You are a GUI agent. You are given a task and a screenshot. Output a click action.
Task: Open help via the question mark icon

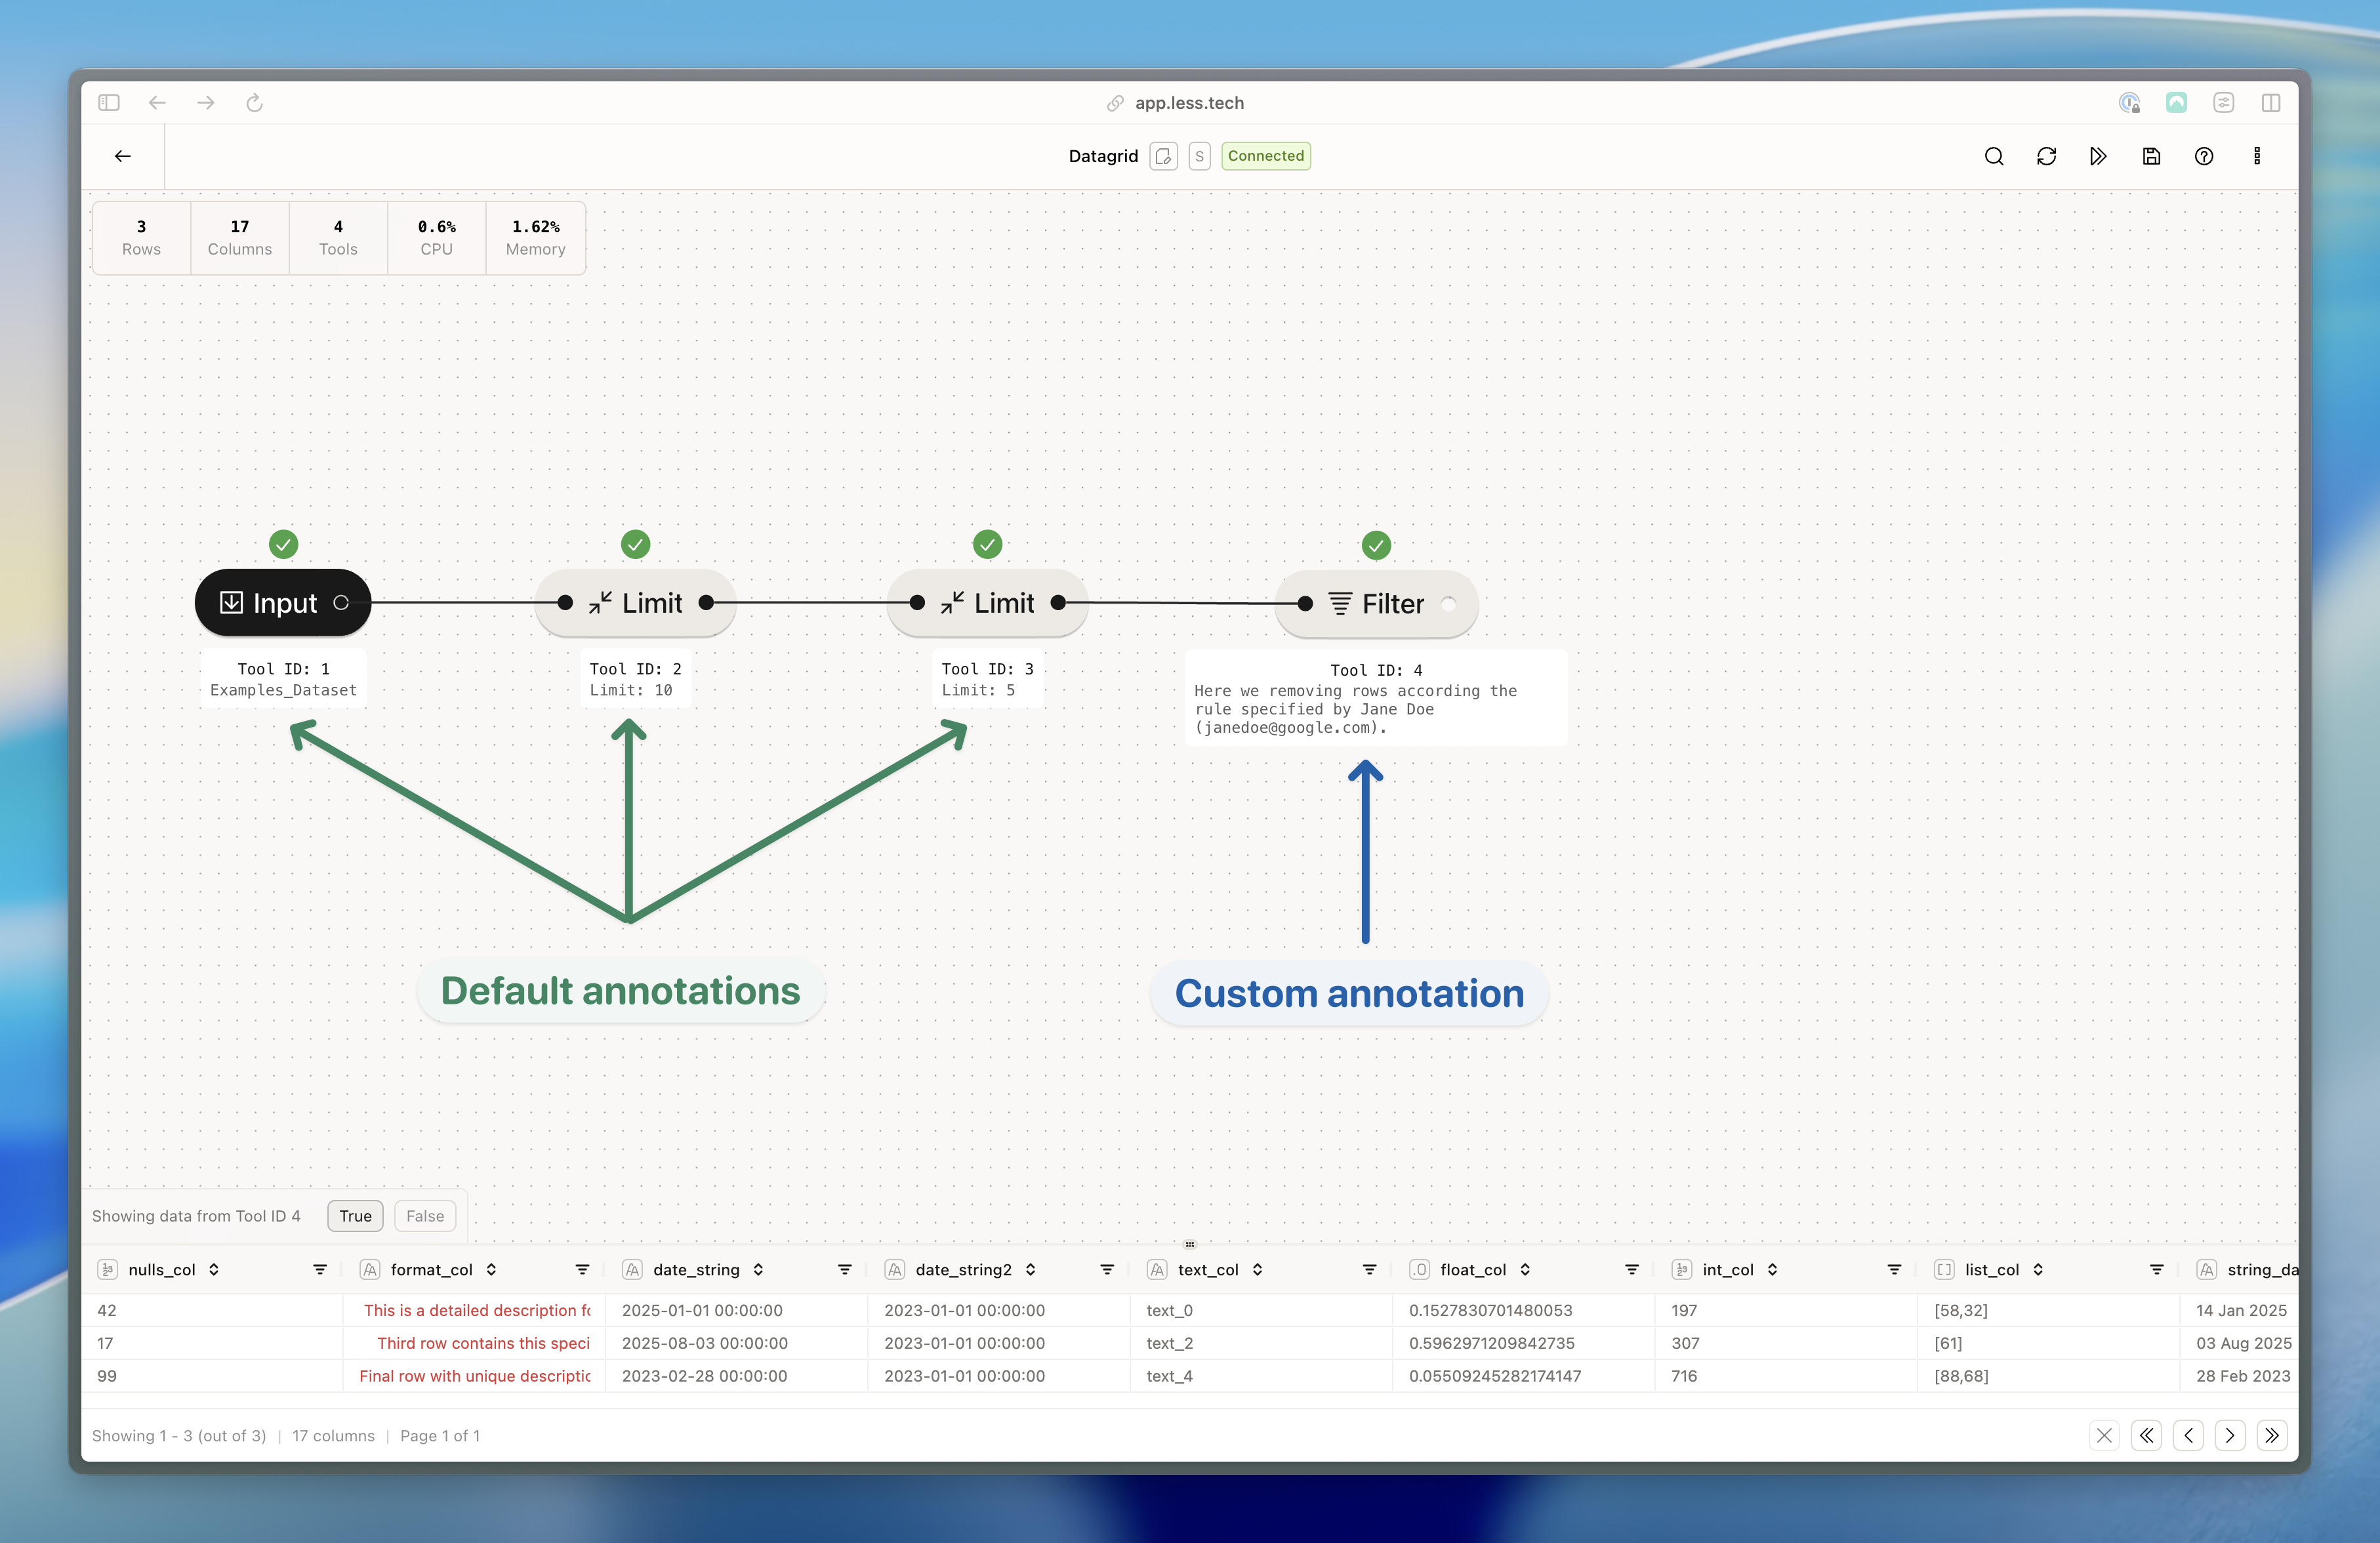[x=2204, y=156]
